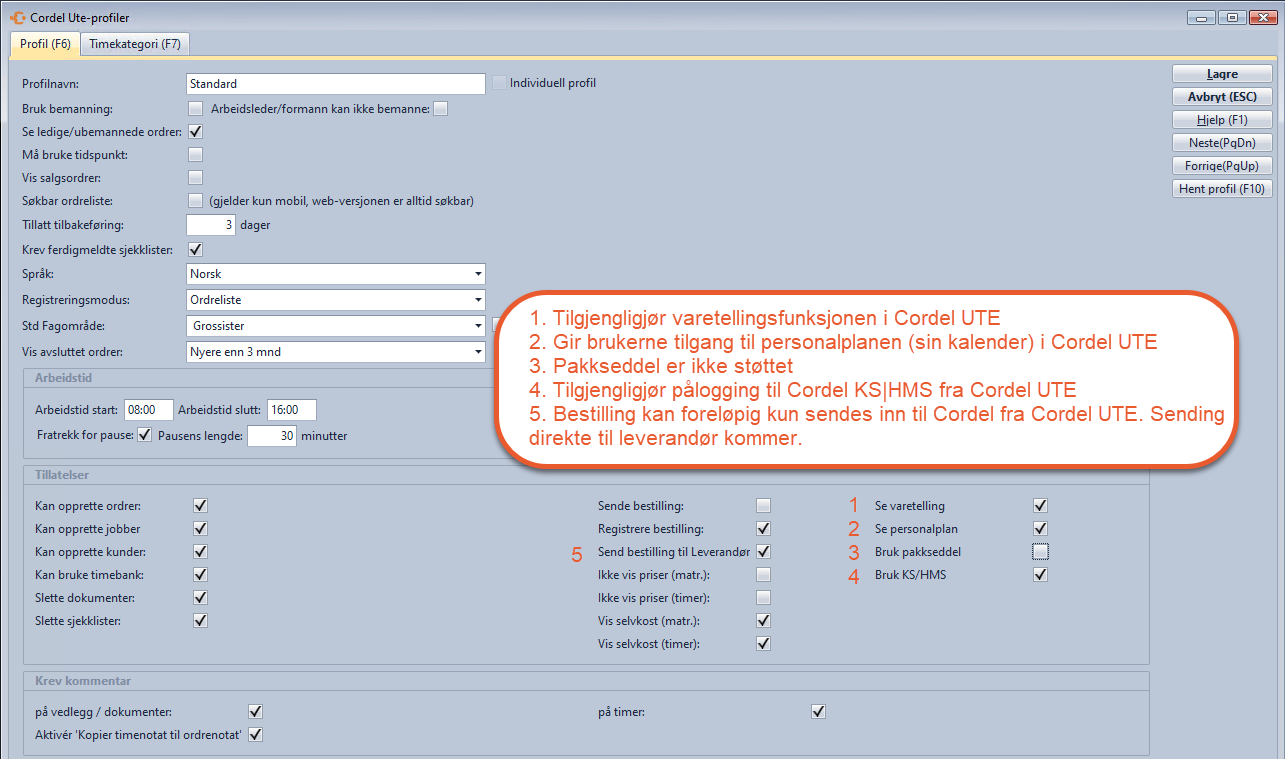Screen dimensions: 1286x759
Task: Click the Tillatt tilbakeføring days field
Action: point(211,225)
